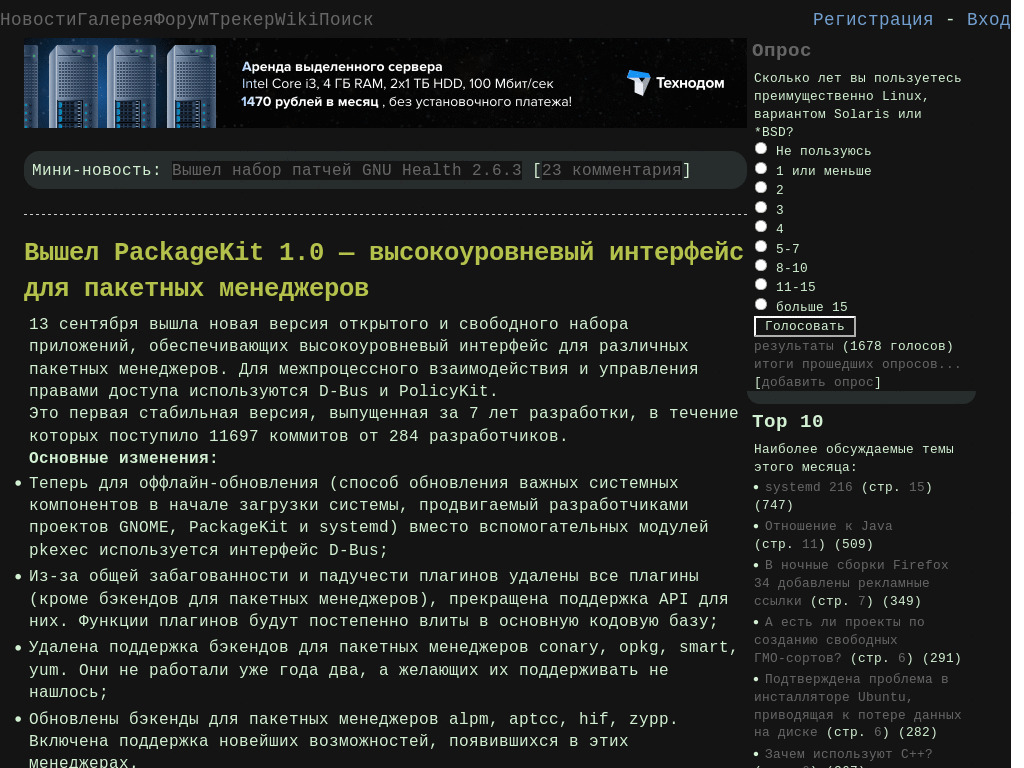Viewport: 1024px width, 768px height.
Task: Click the Технодом logo in the banner
Action: coord(675,83)
